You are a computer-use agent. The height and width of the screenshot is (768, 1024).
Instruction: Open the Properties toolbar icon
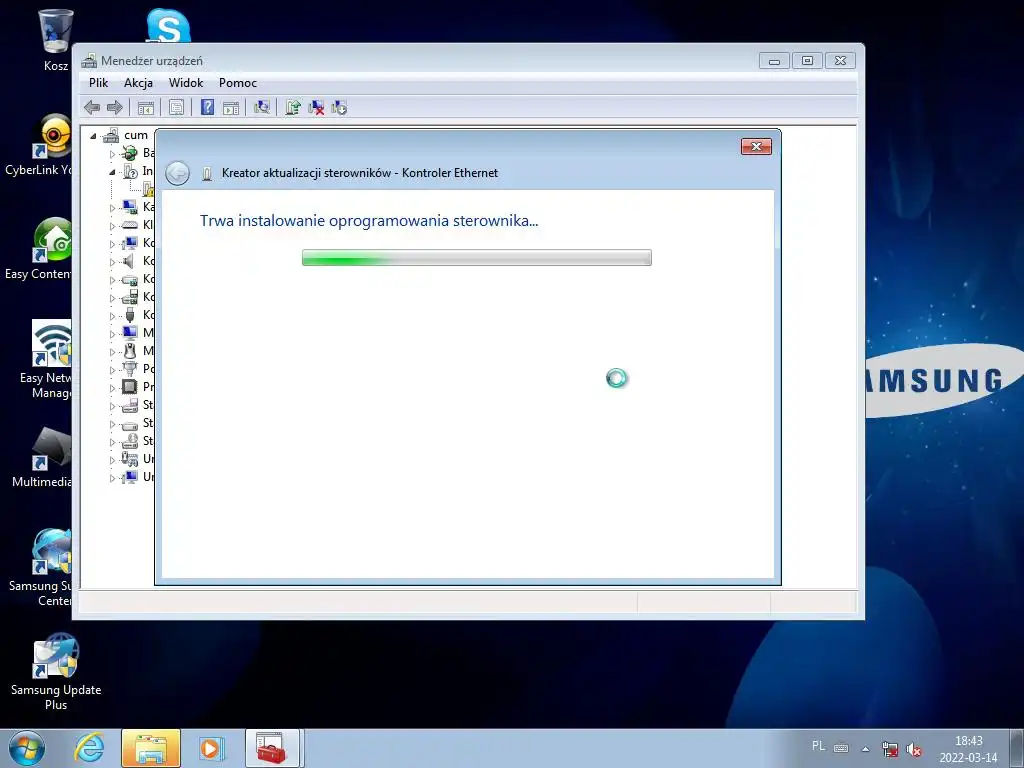coord(176,108)
